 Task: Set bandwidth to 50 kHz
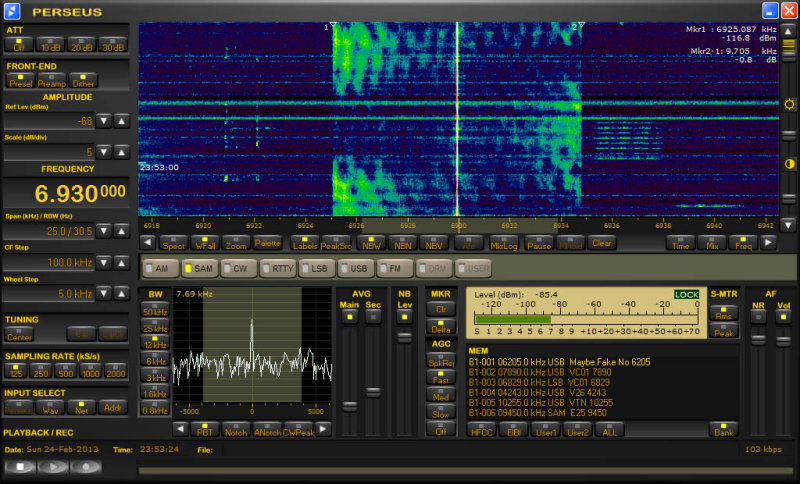pyautogui.click(x=155, y=310)
